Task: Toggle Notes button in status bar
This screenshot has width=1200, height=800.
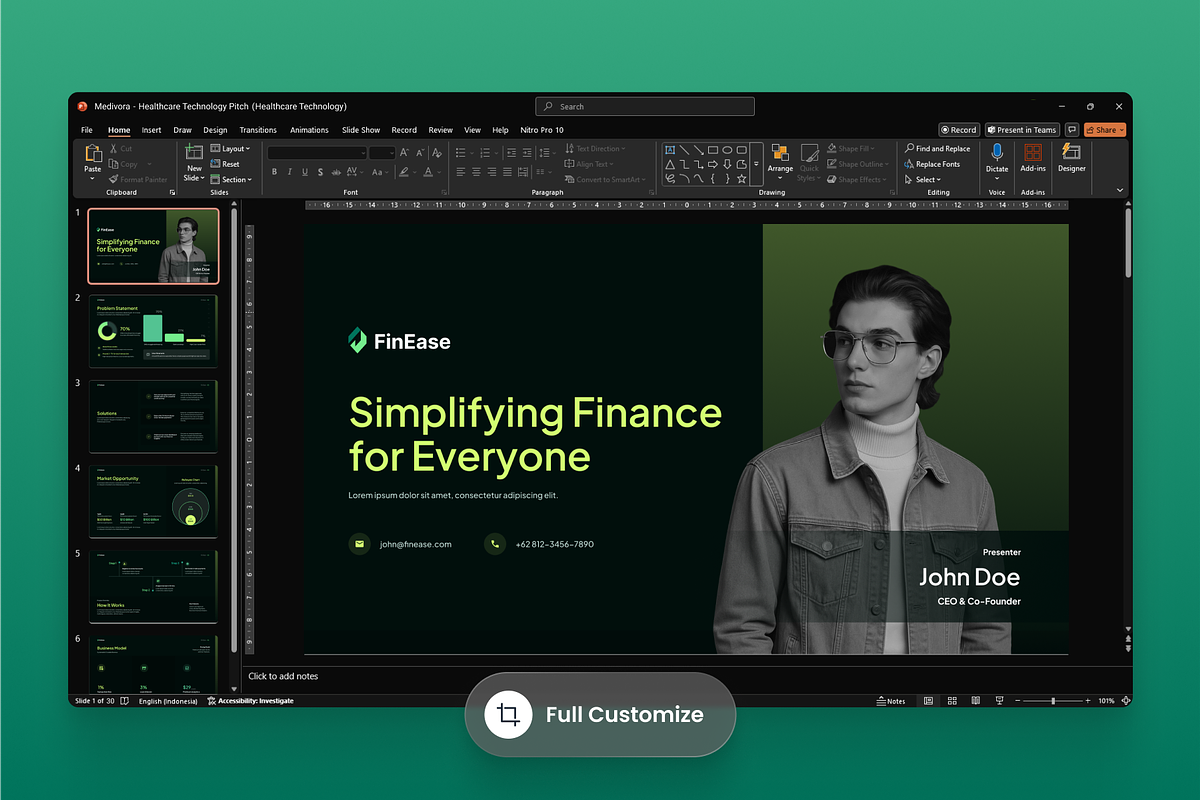Action: pos(890,701)
